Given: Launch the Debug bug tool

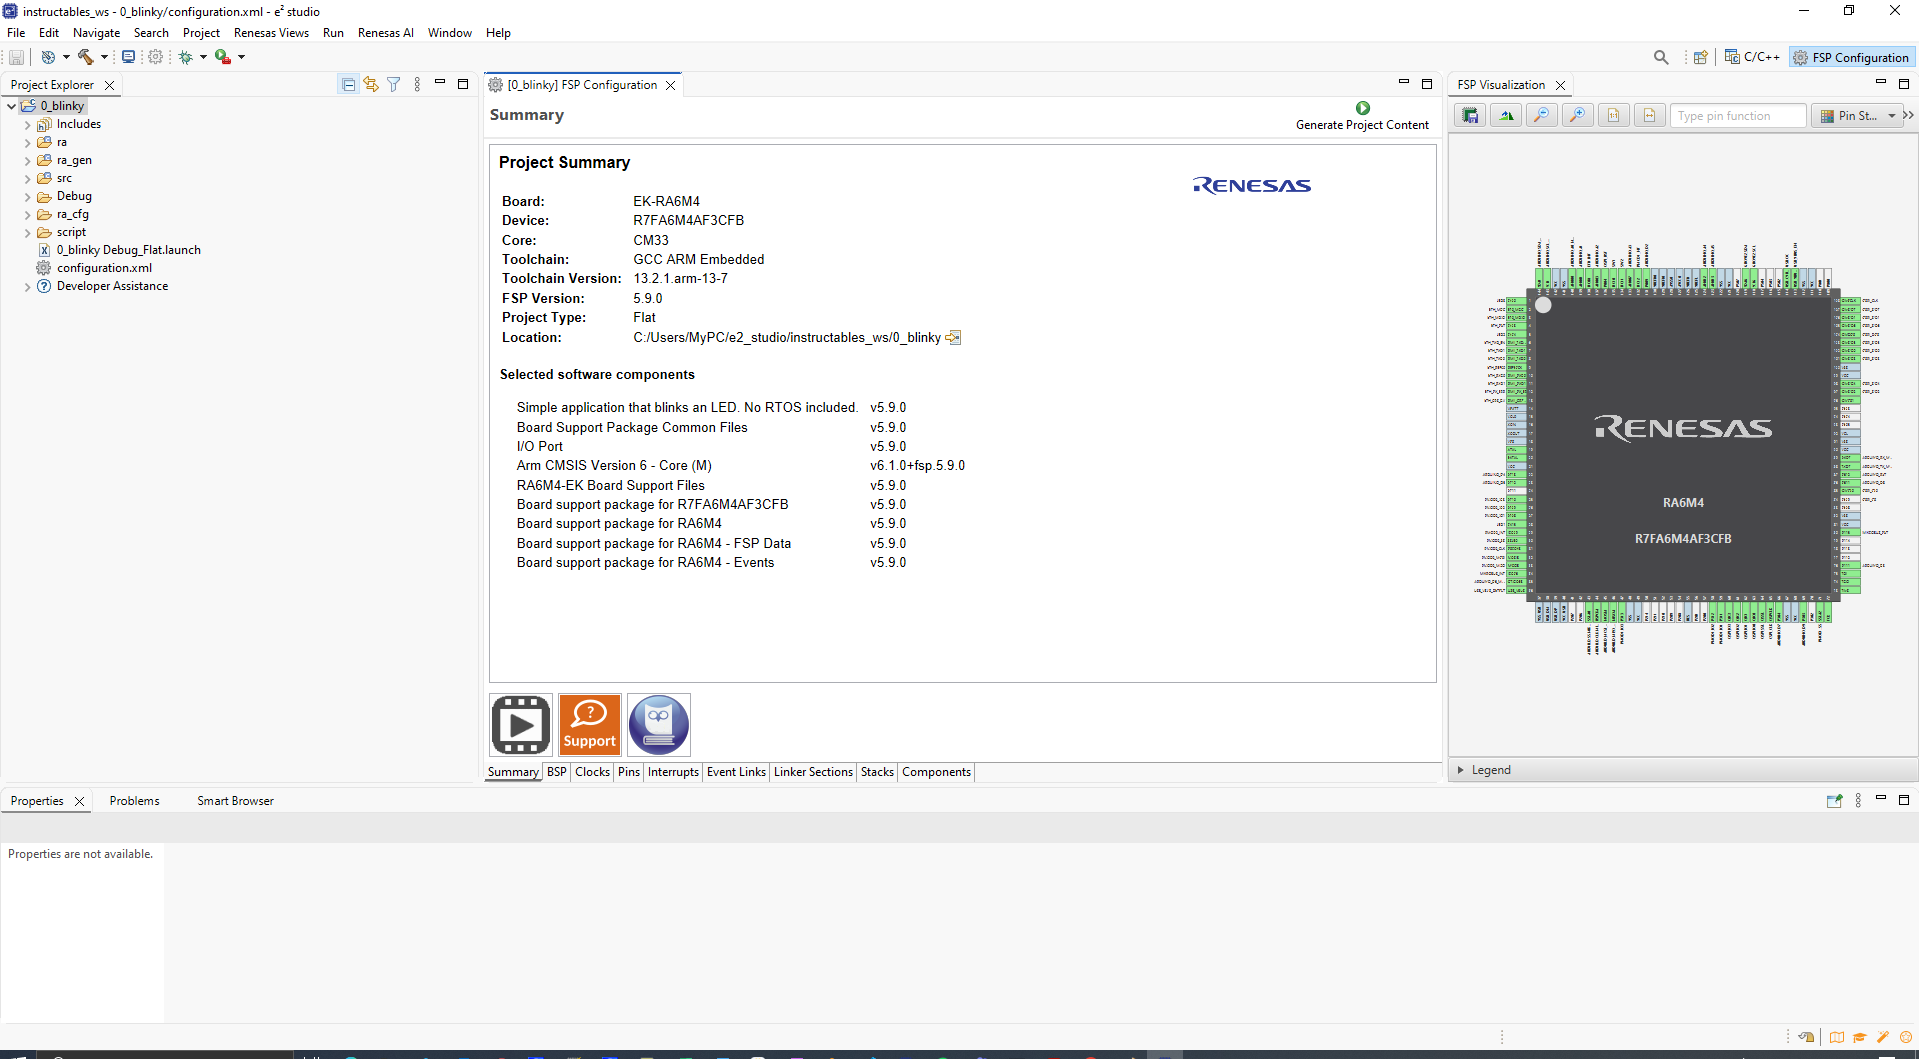Looking at the screenshot, I should (x=184, y=57).
